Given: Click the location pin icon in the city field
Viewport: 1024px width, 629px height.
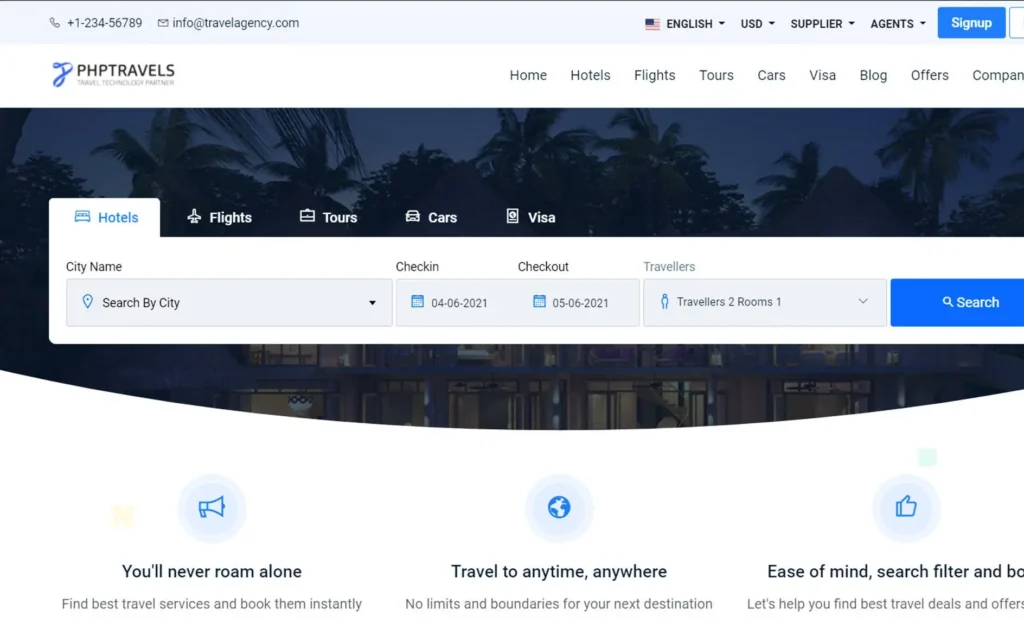Looking at the screenshot, I should (88, 301).
